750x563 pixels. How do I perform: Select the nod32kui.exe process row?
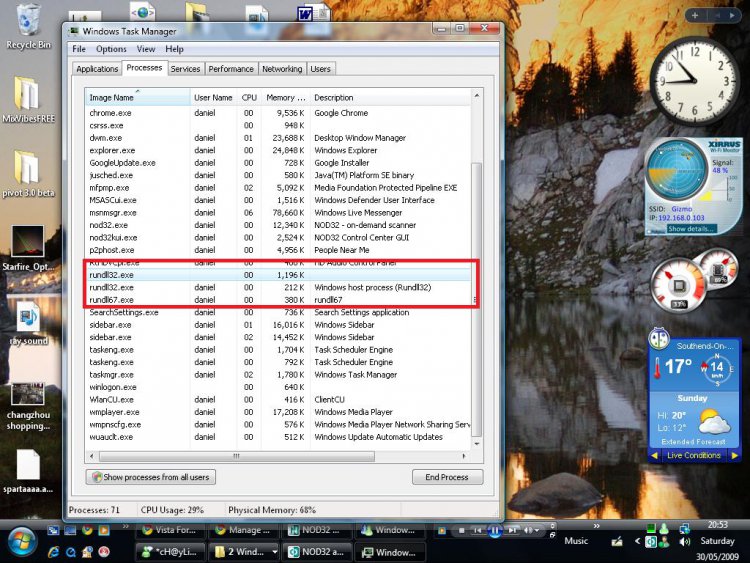[x=277, y=237]
